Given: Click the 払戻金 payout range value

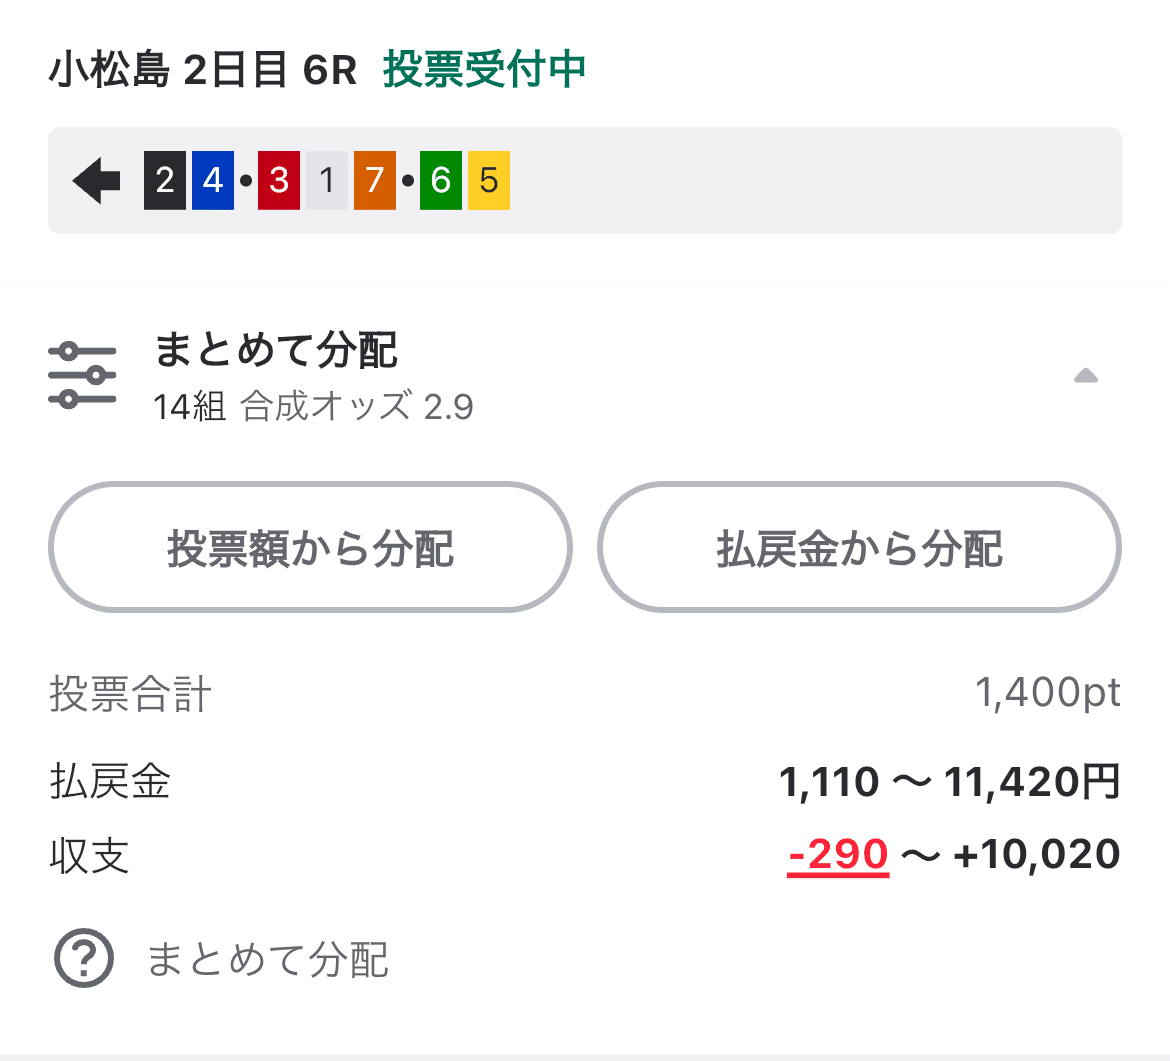Looking at the screenshot, I should (948, 782).
